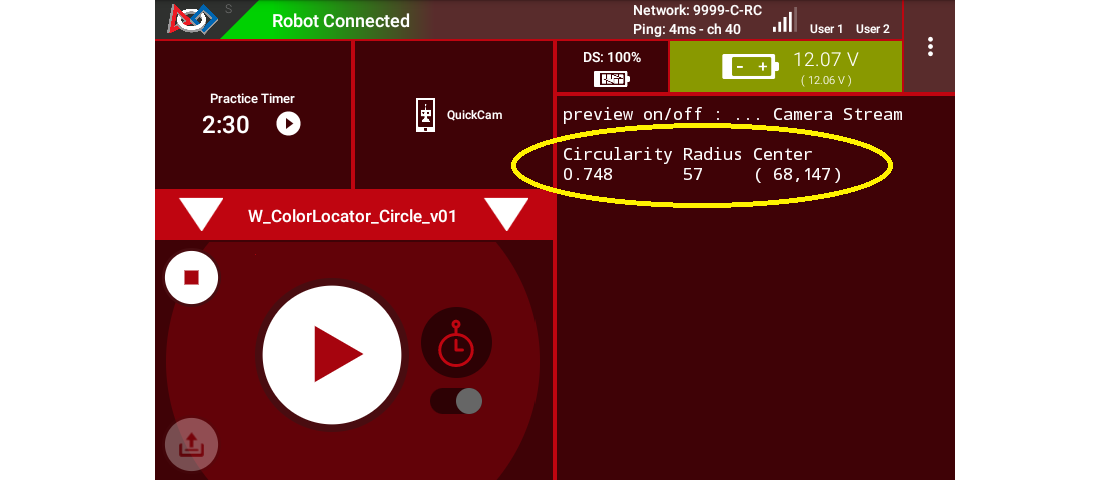
Task: Click the upload tray icon
Action: [x=191, y=446]
